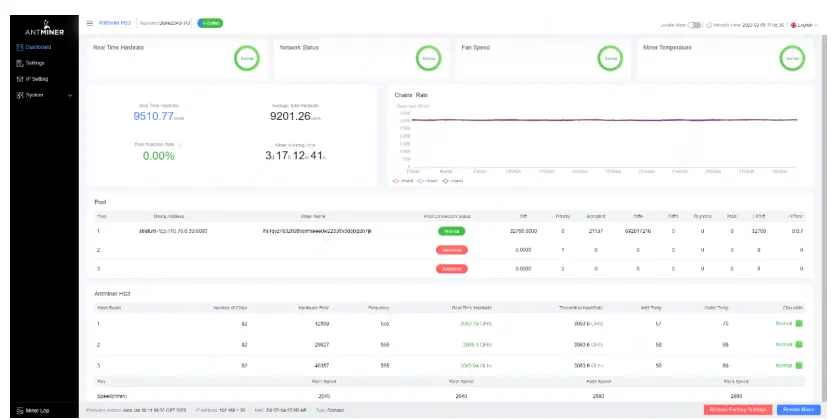The height and width of the screenshot is (420, 835).
Task: Toggle the chain0 legend series
Action: (403, 181)
